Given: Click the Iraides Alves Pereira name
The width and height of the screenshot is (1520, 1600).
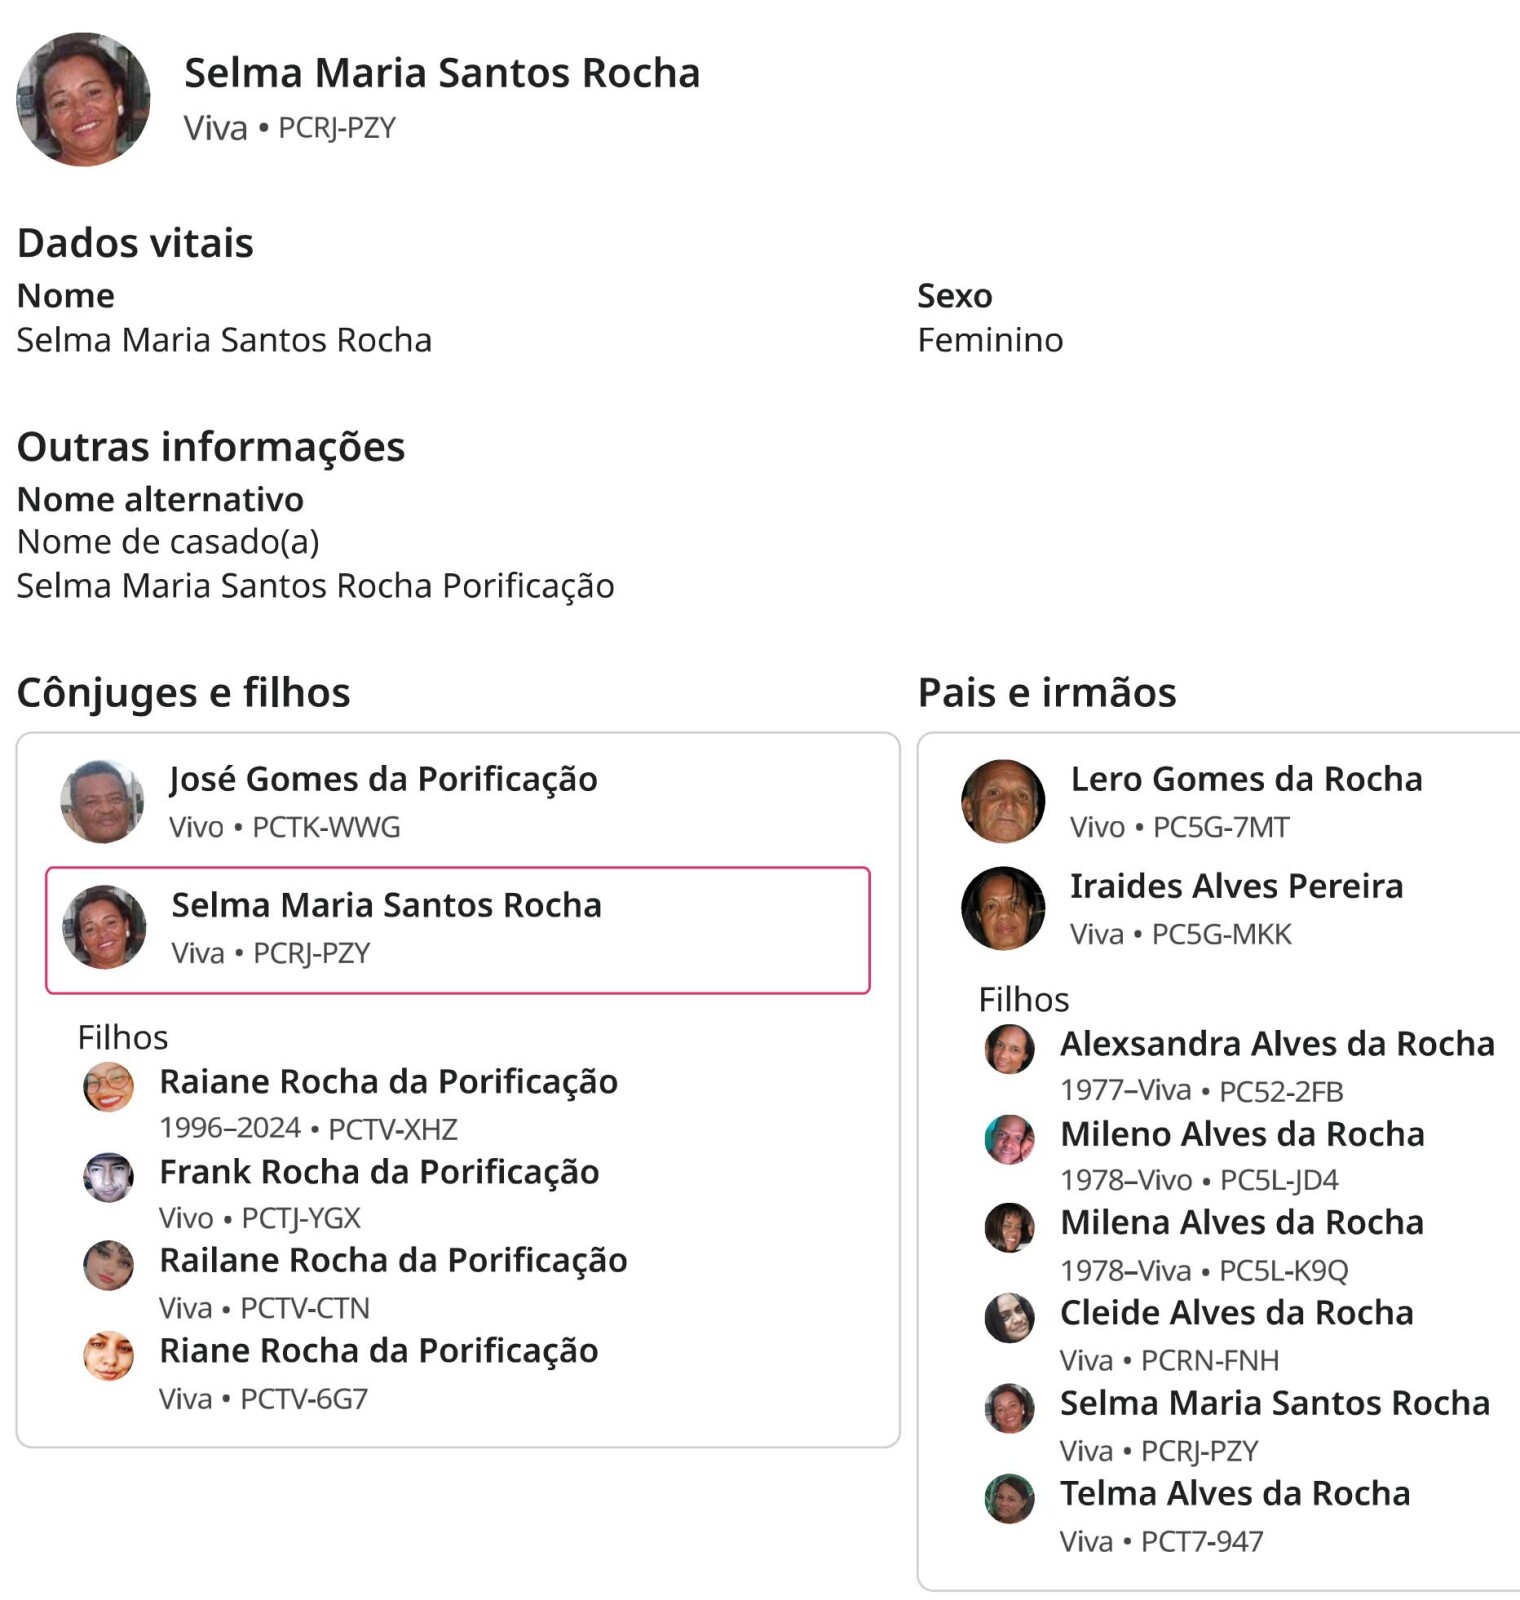Looking at the screenshot, I should pyautogui.click(x=1236, y=886).
